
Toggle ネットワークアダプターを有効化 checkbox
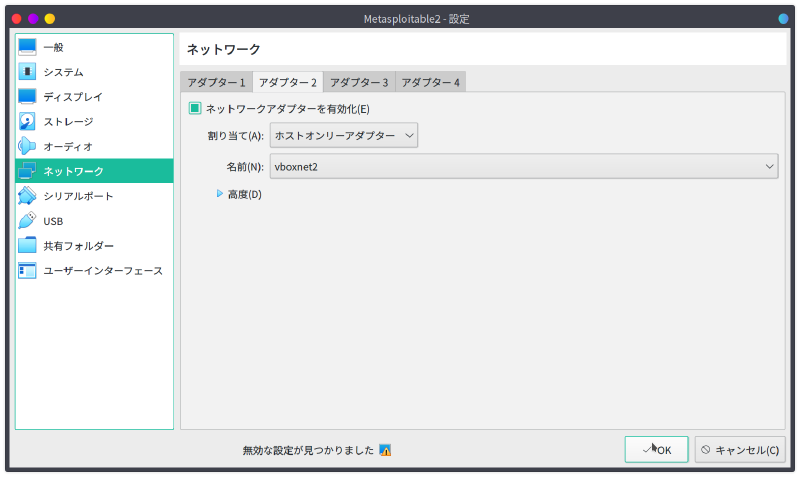coord(196,109)
